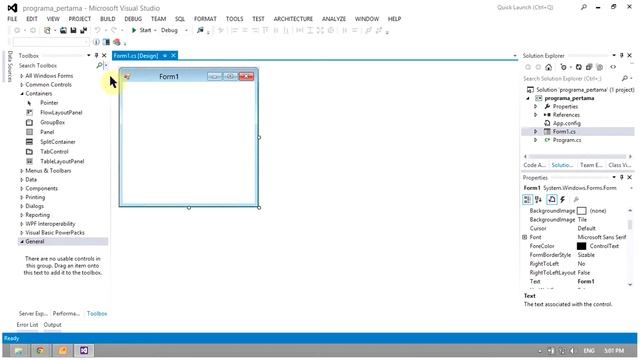Select GroupBox in the toolbox
Image resolution: width=640 pixels, height=360 pixels.
[52, 122]
